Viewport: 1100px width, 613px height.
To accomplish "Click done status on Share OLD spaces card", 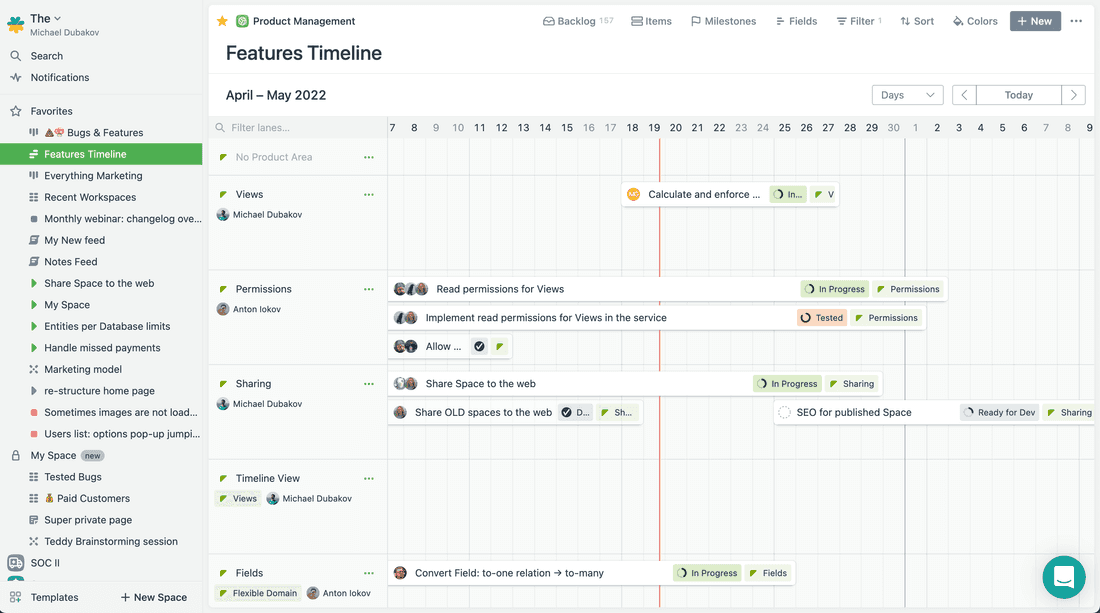I will coord(566,412).
